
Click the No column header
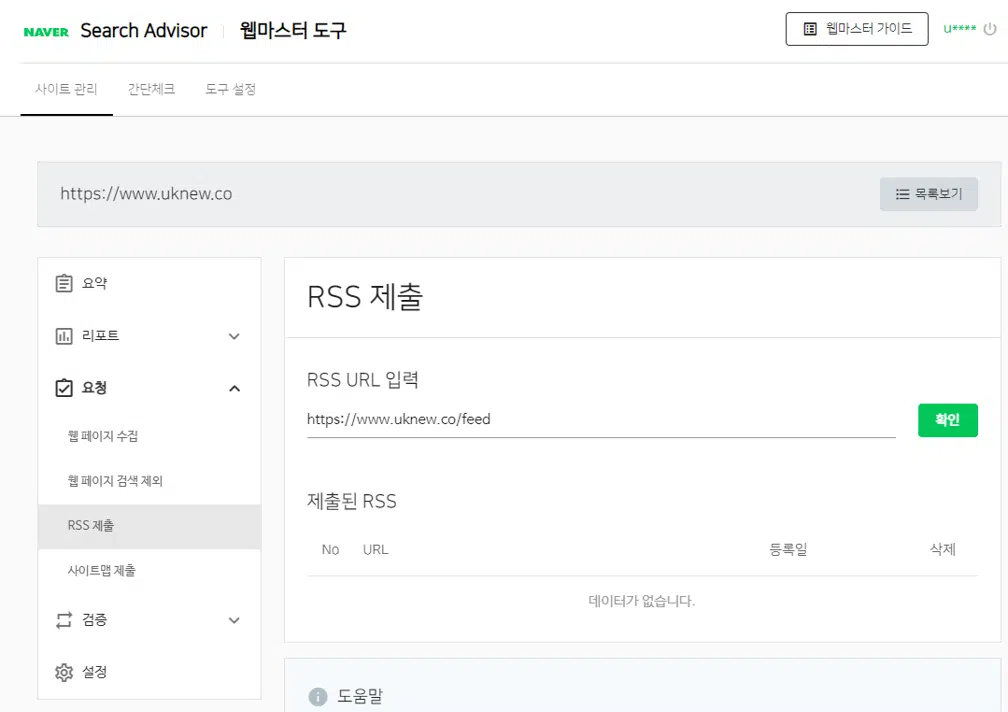tap(330, 550)
